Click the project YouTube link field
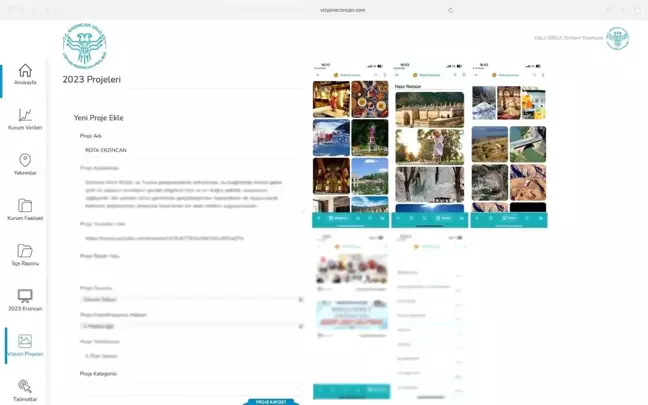Screen dimensions: 648x405 (192, 238)
